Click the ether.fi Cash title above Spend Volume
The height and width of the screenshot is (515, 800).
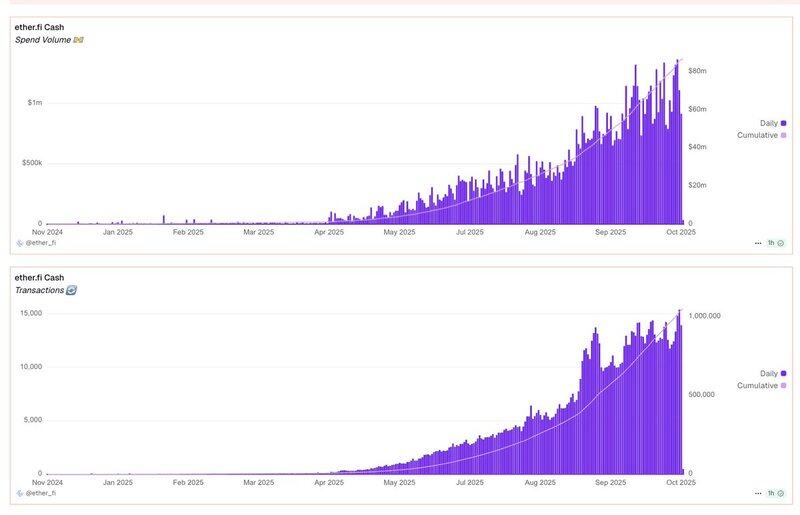[x=41, y=27]
